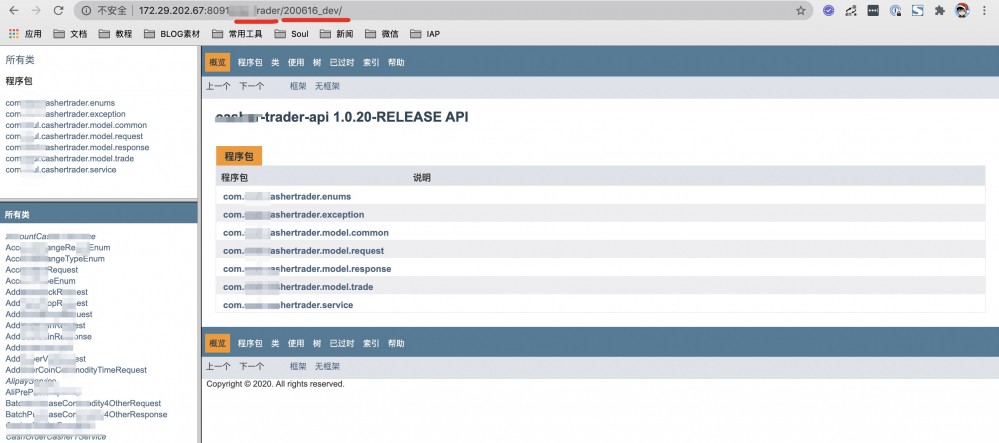The image size is (999, 443).
Task: Click 树 in the footer navigation bar
Action: (317, 343)
